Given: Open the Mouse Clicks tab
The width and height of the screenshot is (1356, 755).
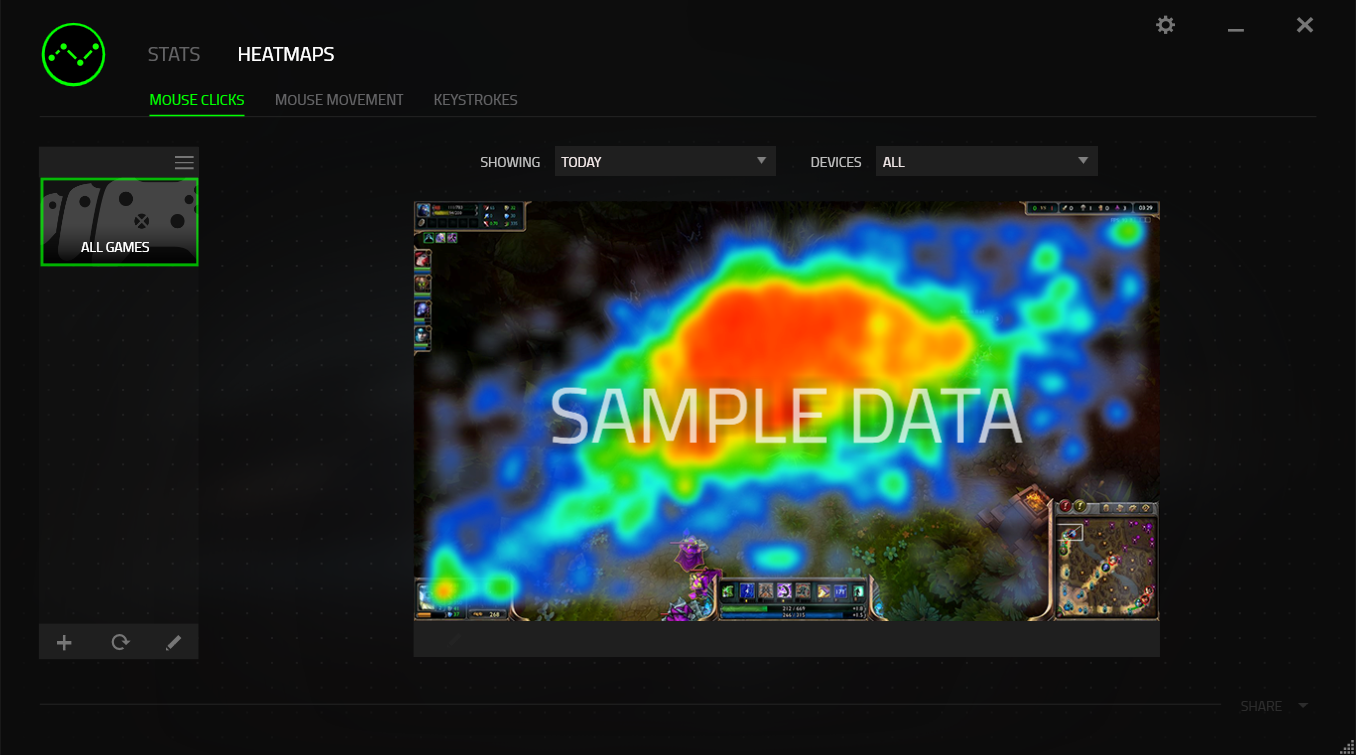Looking at the screenshot, I should tap(197, 100).
